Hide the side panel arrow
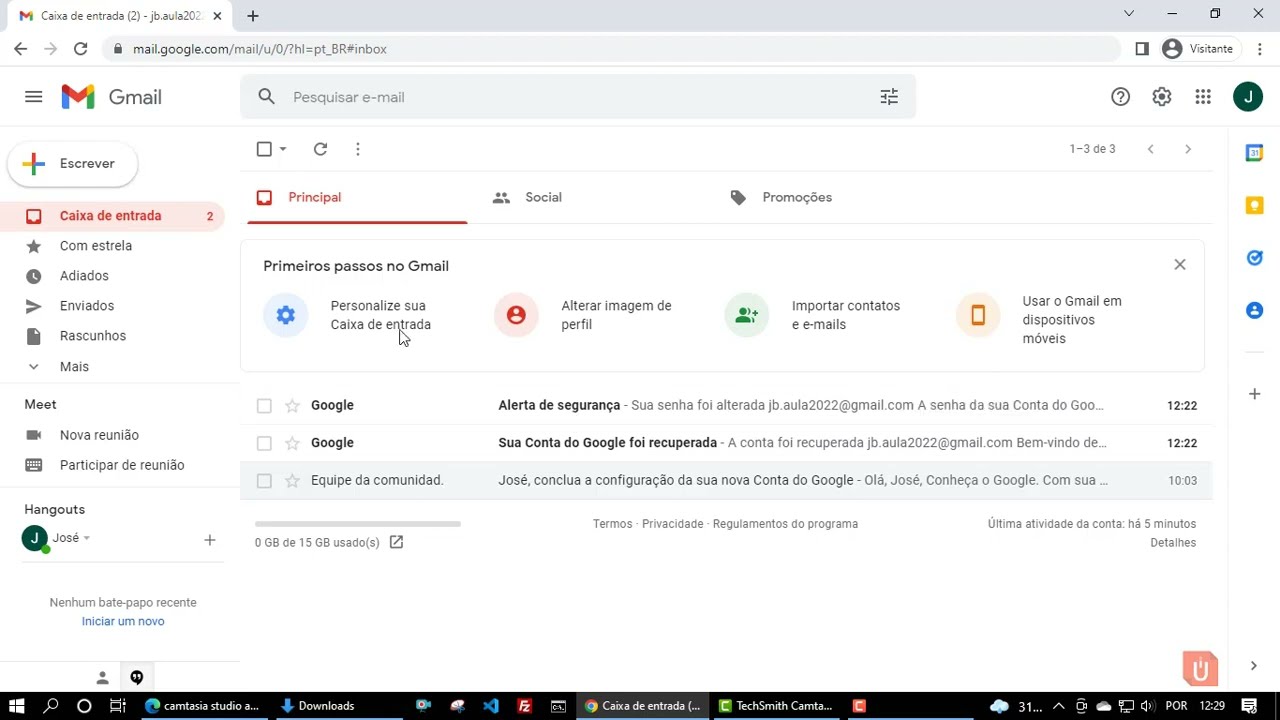The height and width of the screenshot is (720, 1280). click(x=1254, y=666)
